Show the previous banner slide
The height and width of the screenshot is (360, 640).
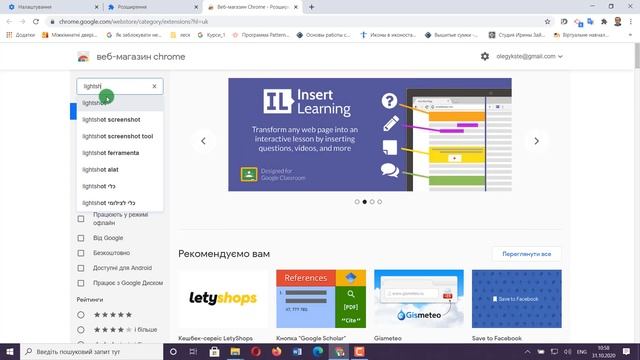[x=203, y=141]
